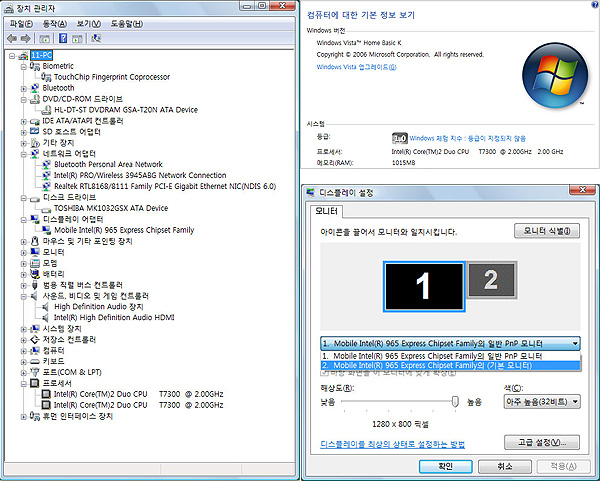
Task: Click the 해상도 resolution slider handle
Action: point(455,401)
